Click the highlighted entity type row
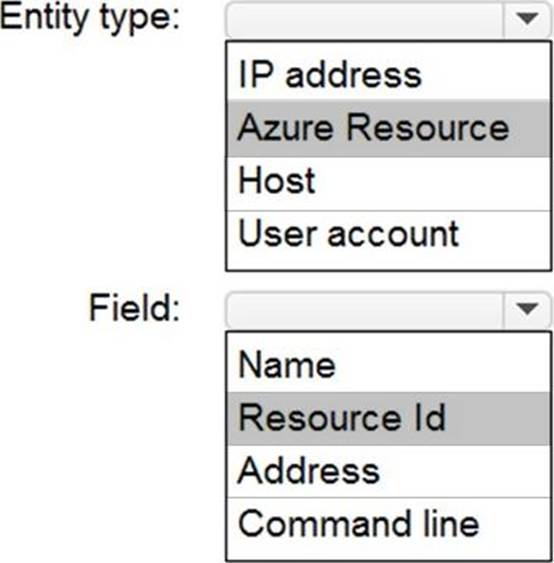The width and height of the screenshot is (554, 563). click(x=389, y=128)
